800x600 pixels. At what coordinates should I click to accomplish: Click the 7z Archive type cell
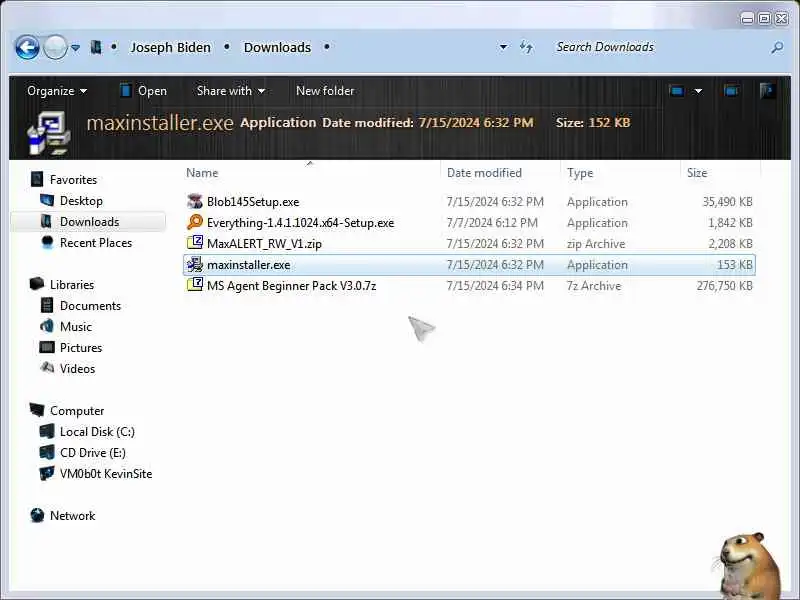(594, 286)
